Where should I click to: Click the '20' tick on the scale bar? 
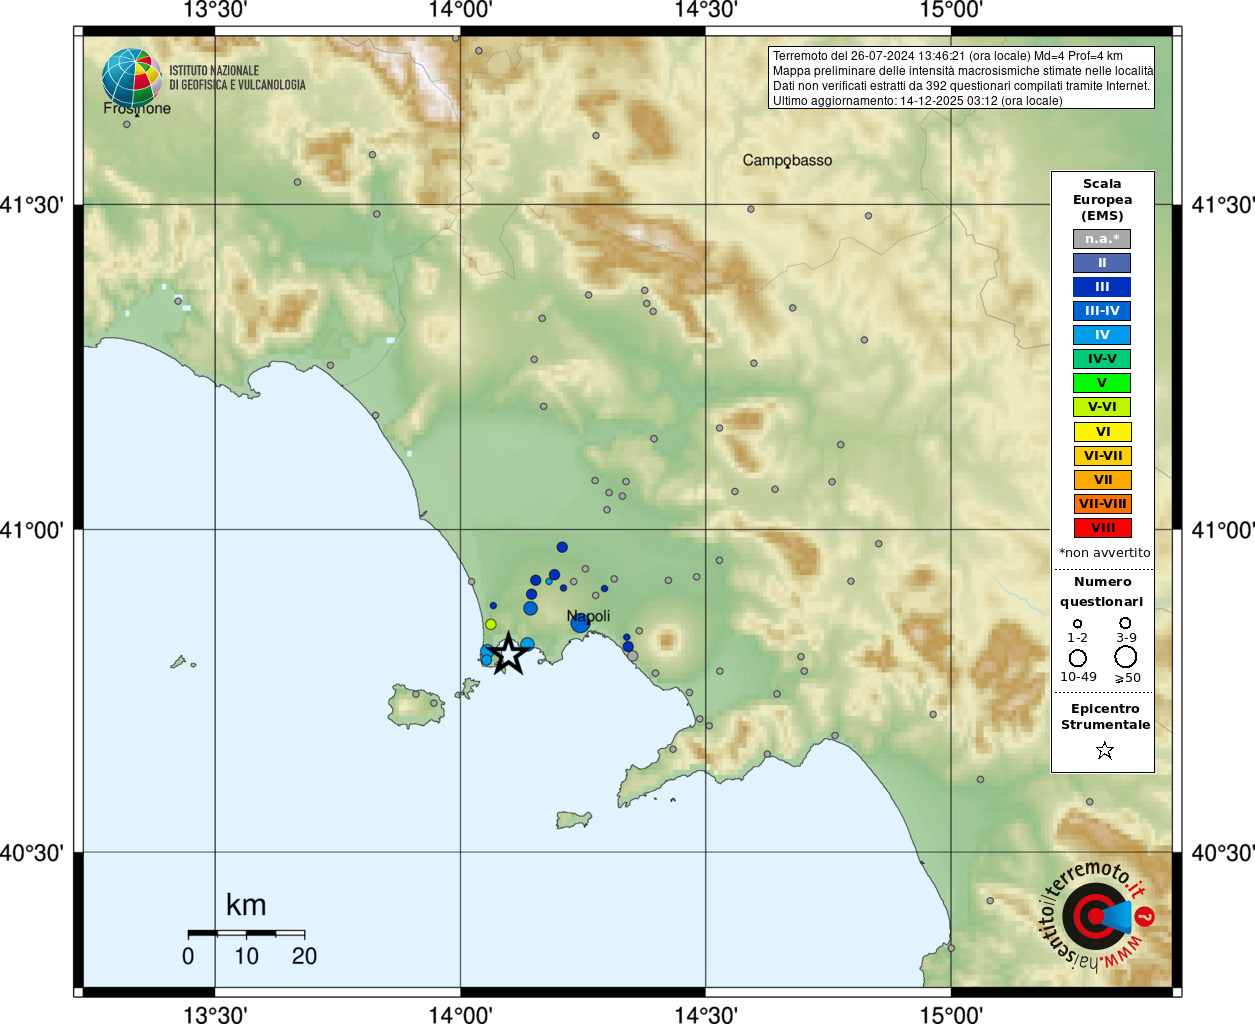[304, 956]
